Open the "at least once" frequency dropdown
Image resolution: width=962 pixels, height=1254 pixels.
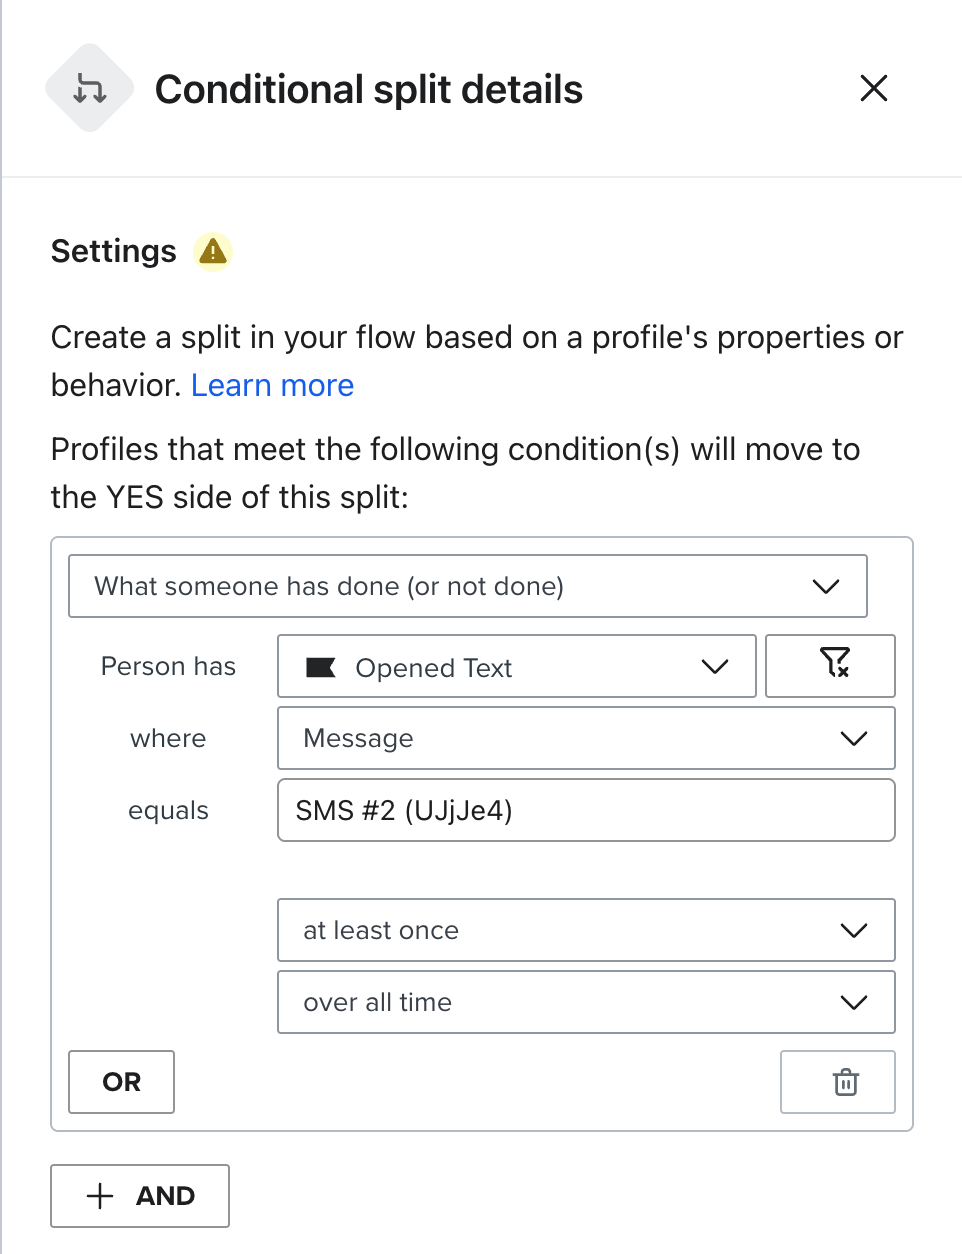tap(586, 931)
